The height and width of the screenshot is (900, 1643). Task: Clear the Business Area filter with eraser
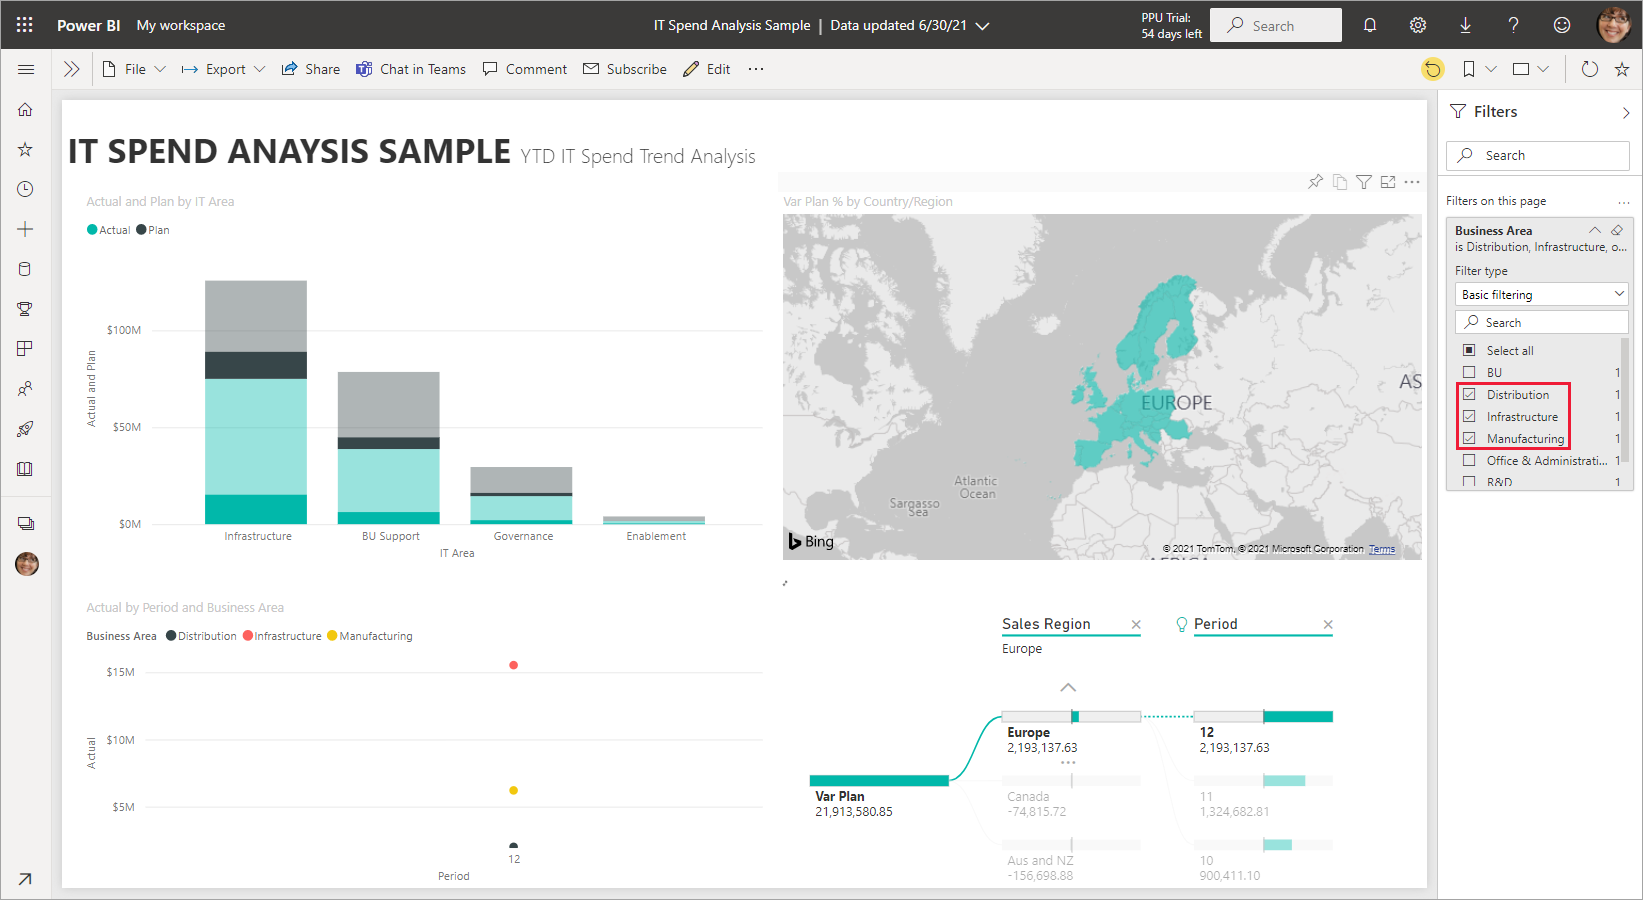tap(1617, 230)
